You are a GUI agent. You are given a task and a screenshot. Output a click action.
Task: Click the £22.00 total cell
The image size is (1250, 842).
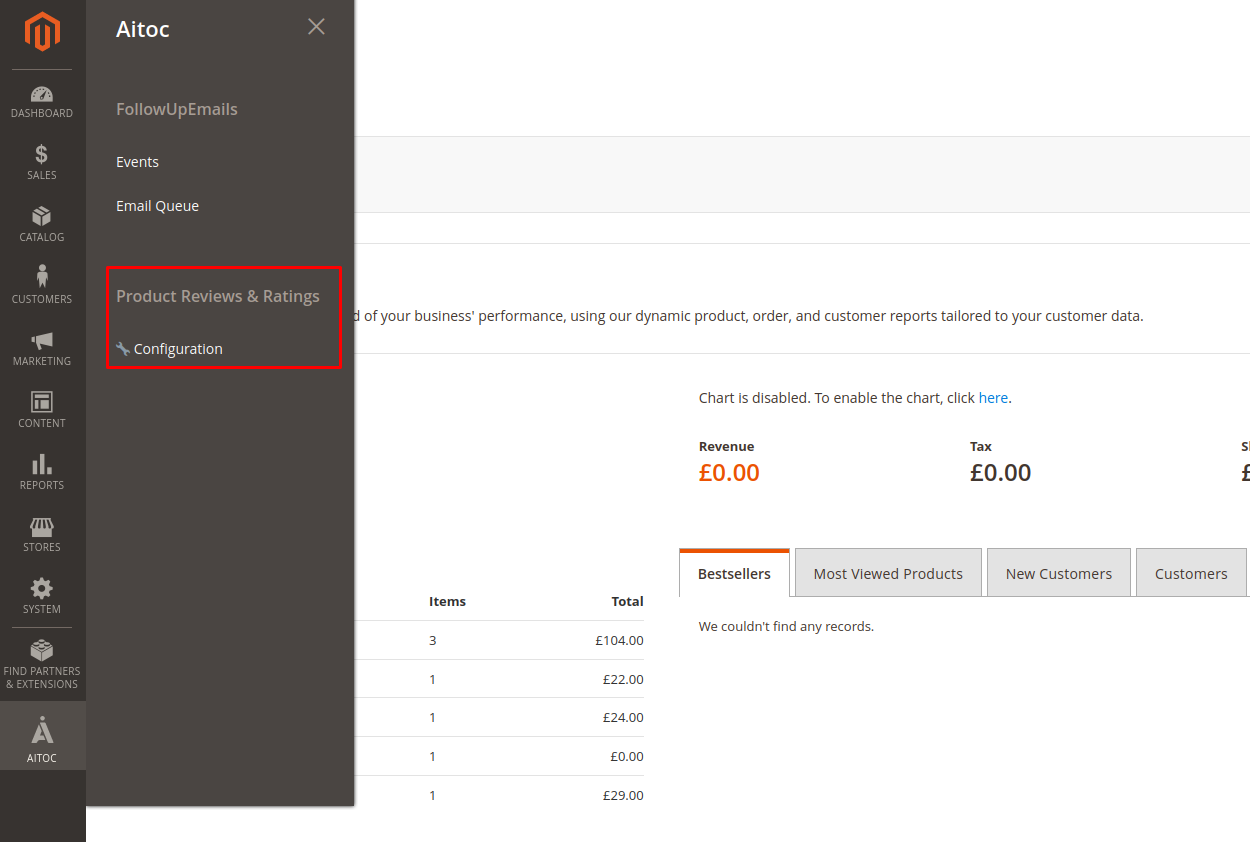point(623,679)
